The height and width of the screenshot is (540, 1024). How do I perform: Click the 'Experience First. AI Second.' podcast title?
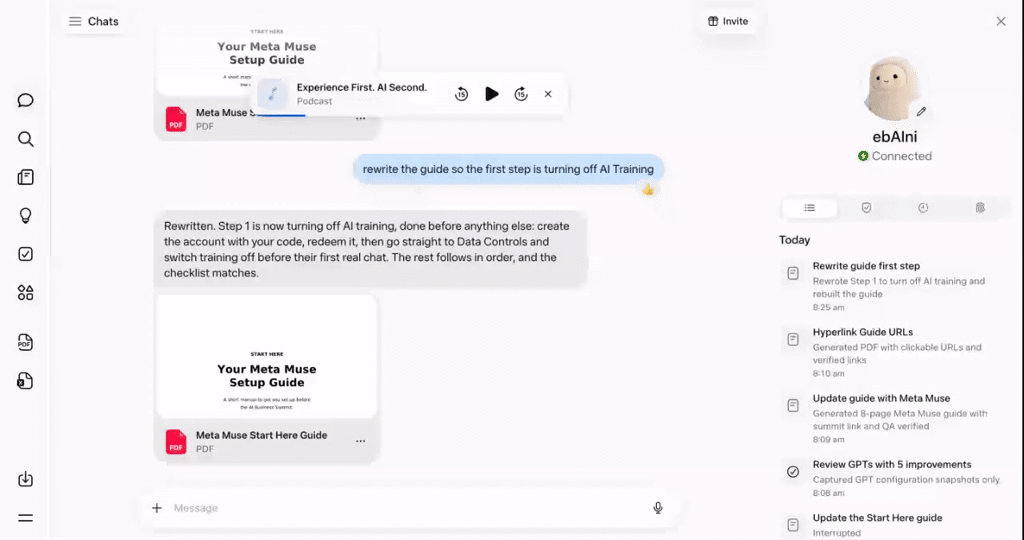pyautogui.click(x=361, y=87)
